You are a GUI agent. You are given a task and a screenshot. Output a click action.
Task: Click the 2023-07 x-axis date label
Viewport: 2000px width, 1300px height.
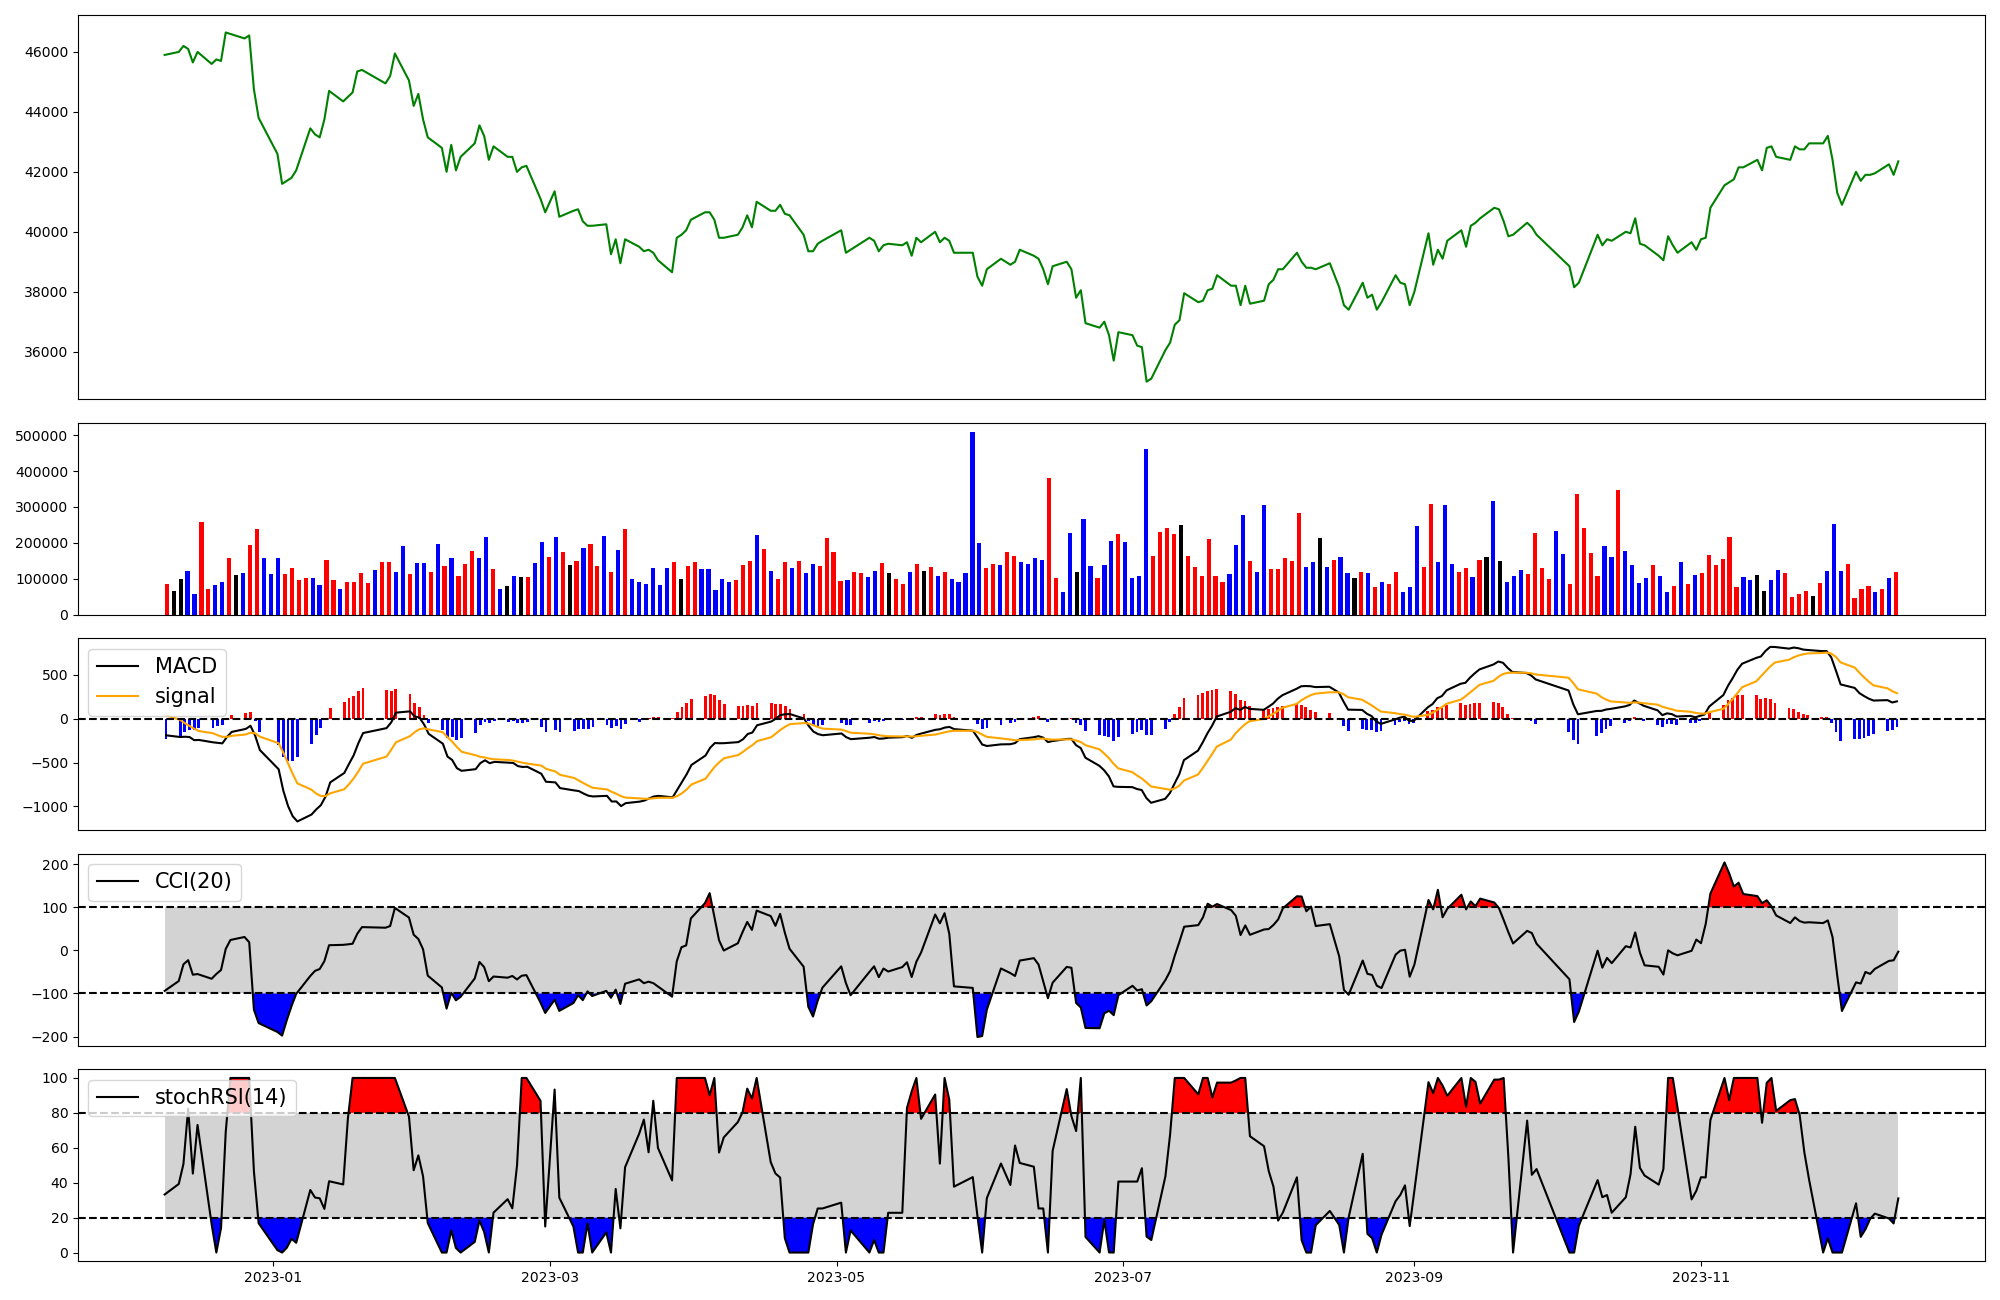pos(1123,1277)
